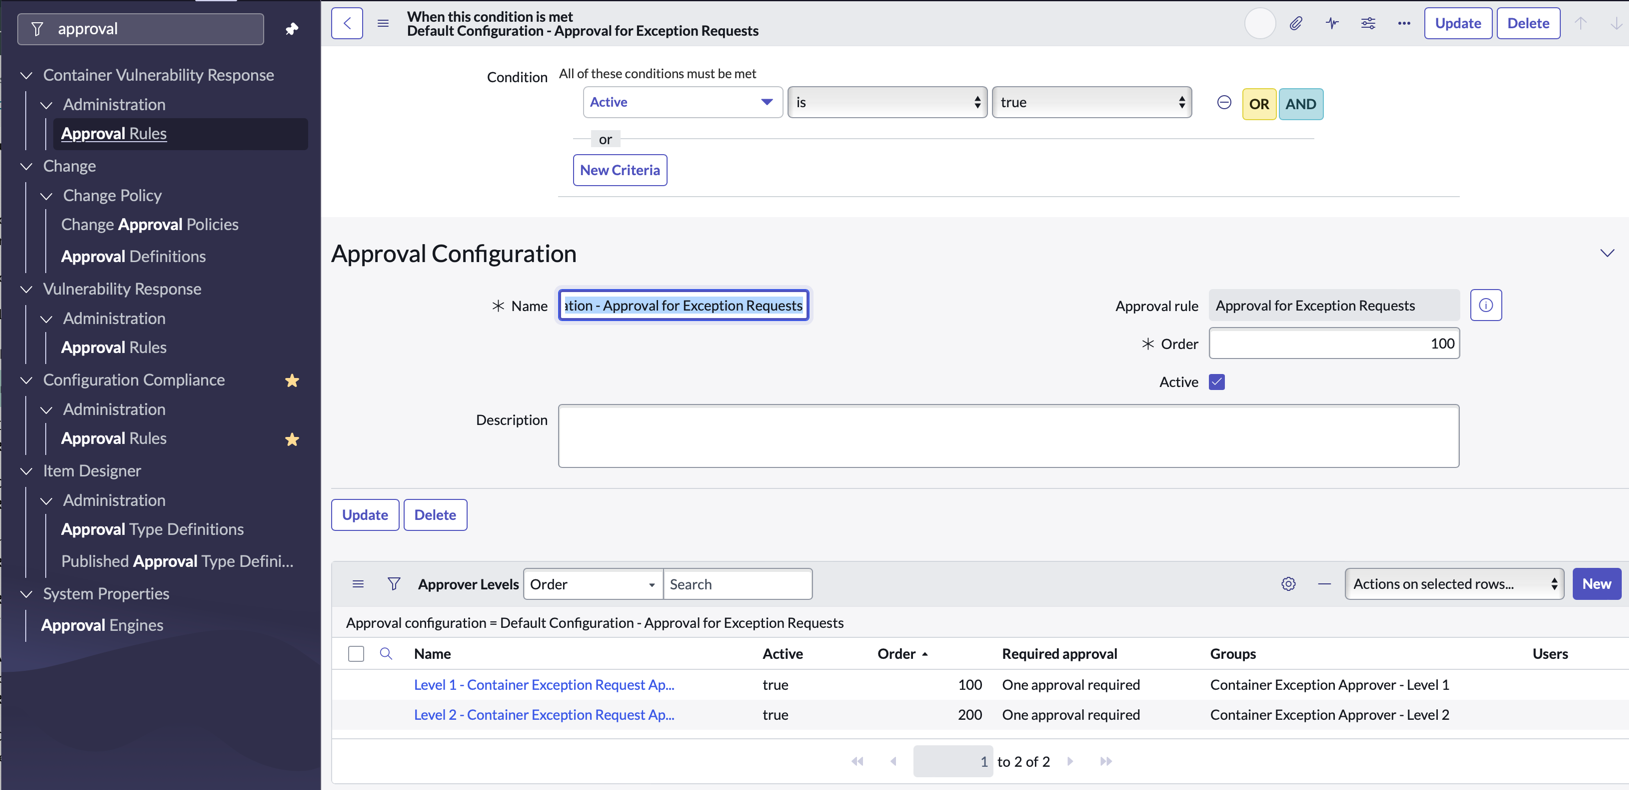1629x790 pixels.
Task: Click into the Name field
Action: 684,306
